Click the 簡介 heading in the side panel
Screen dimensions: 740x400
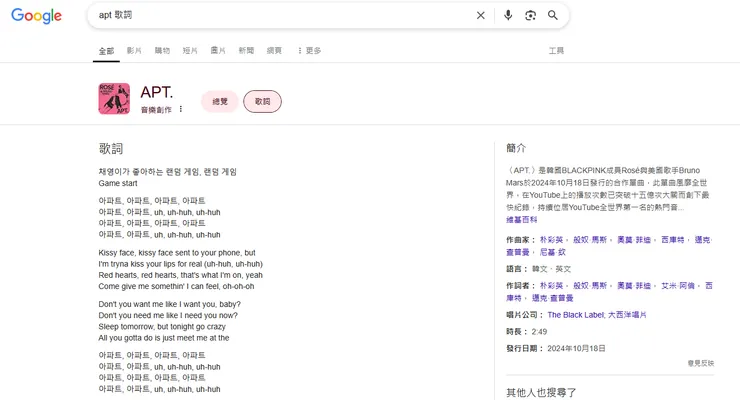click(x=516, y=148)
